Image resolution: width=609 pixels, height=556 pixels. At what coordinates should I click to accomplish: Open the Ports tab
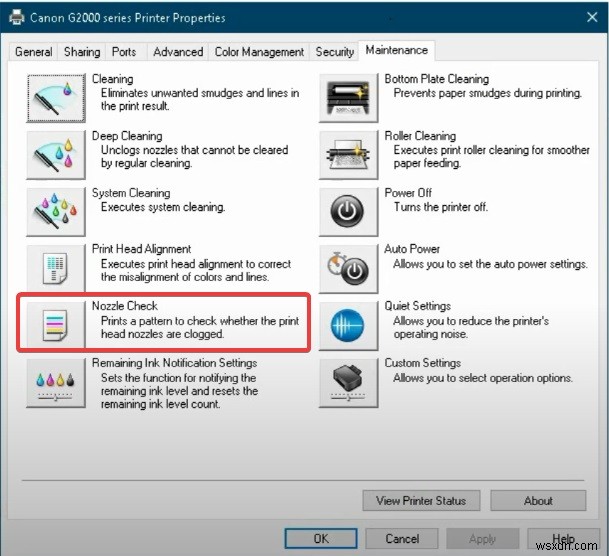[124, 52]
